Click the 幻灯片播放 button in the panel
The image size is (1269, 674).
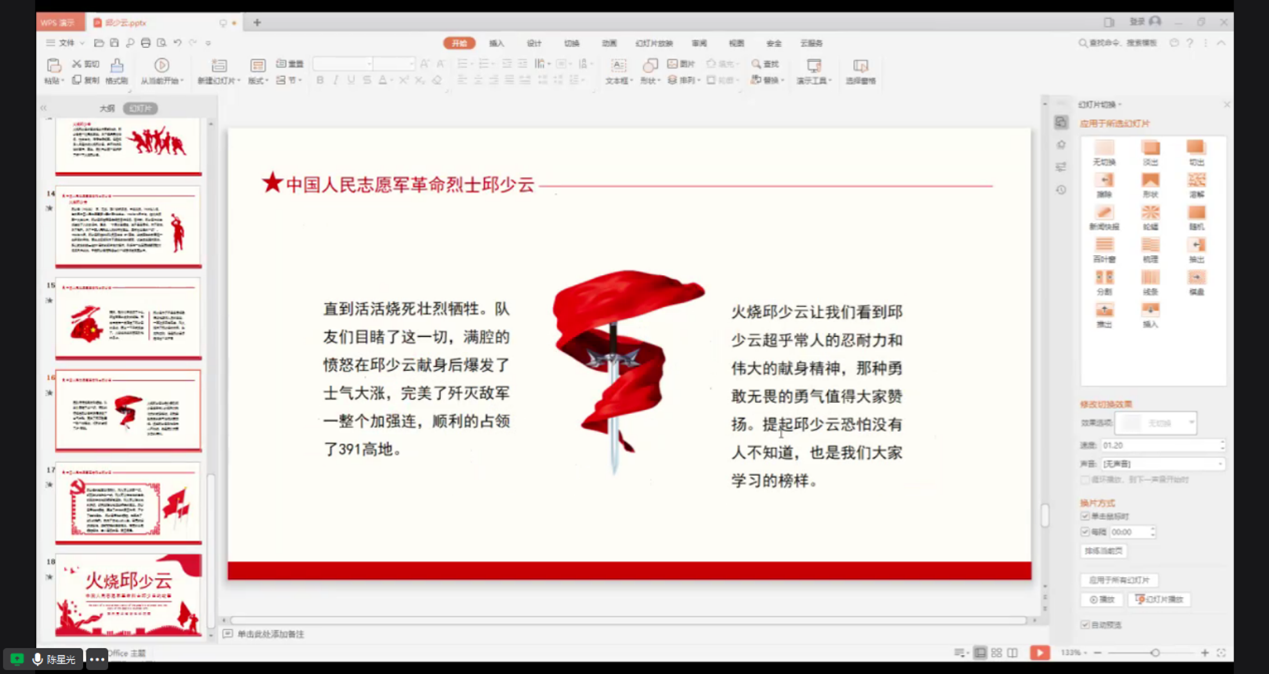click(1159, 600)
